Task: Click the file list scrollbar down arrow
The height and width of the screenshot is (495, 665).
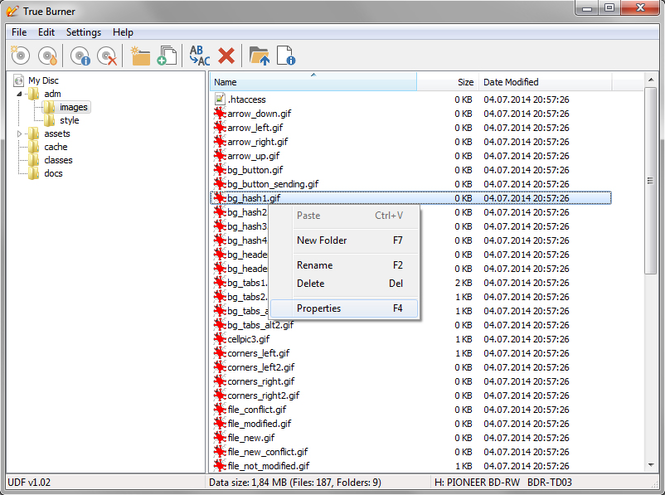Action: pyautogui.click(x=651, y=466)
